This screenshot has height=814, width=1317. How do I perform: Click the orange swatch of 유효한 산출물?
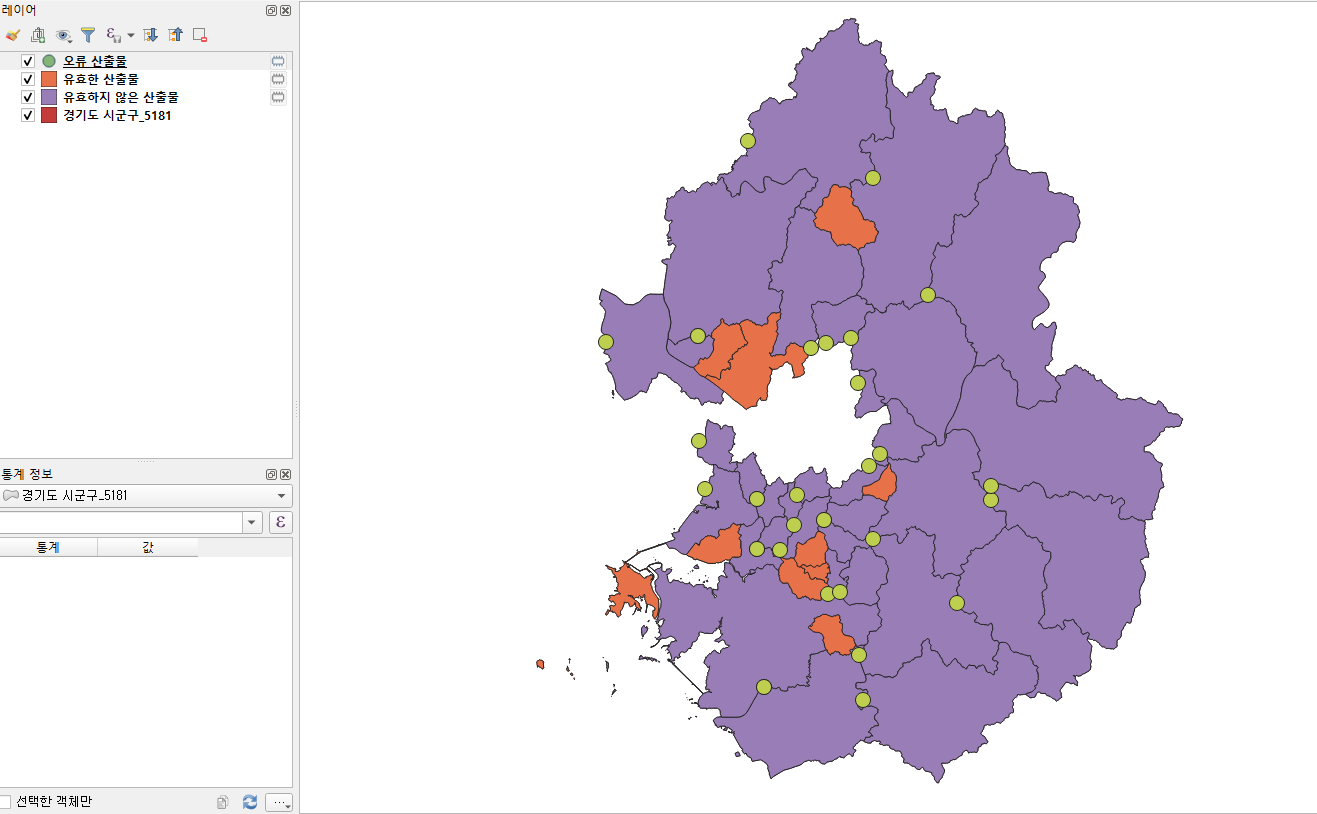(x=49, y=79)
